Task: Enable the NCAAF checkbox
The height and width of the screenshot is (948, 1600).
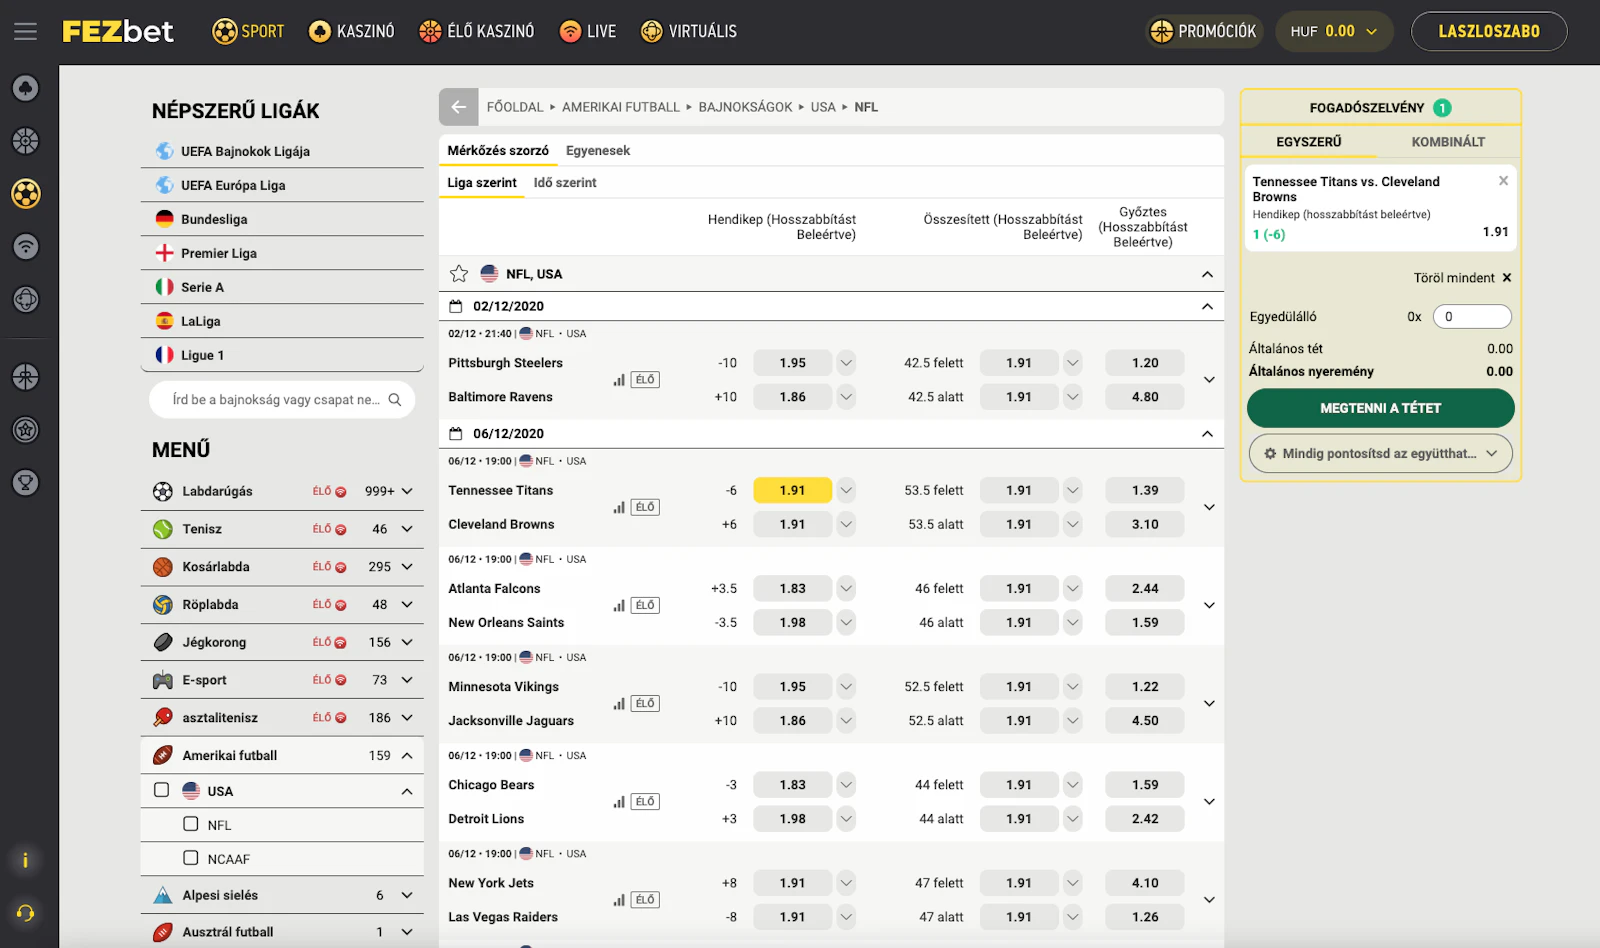Action: point(191,858)
